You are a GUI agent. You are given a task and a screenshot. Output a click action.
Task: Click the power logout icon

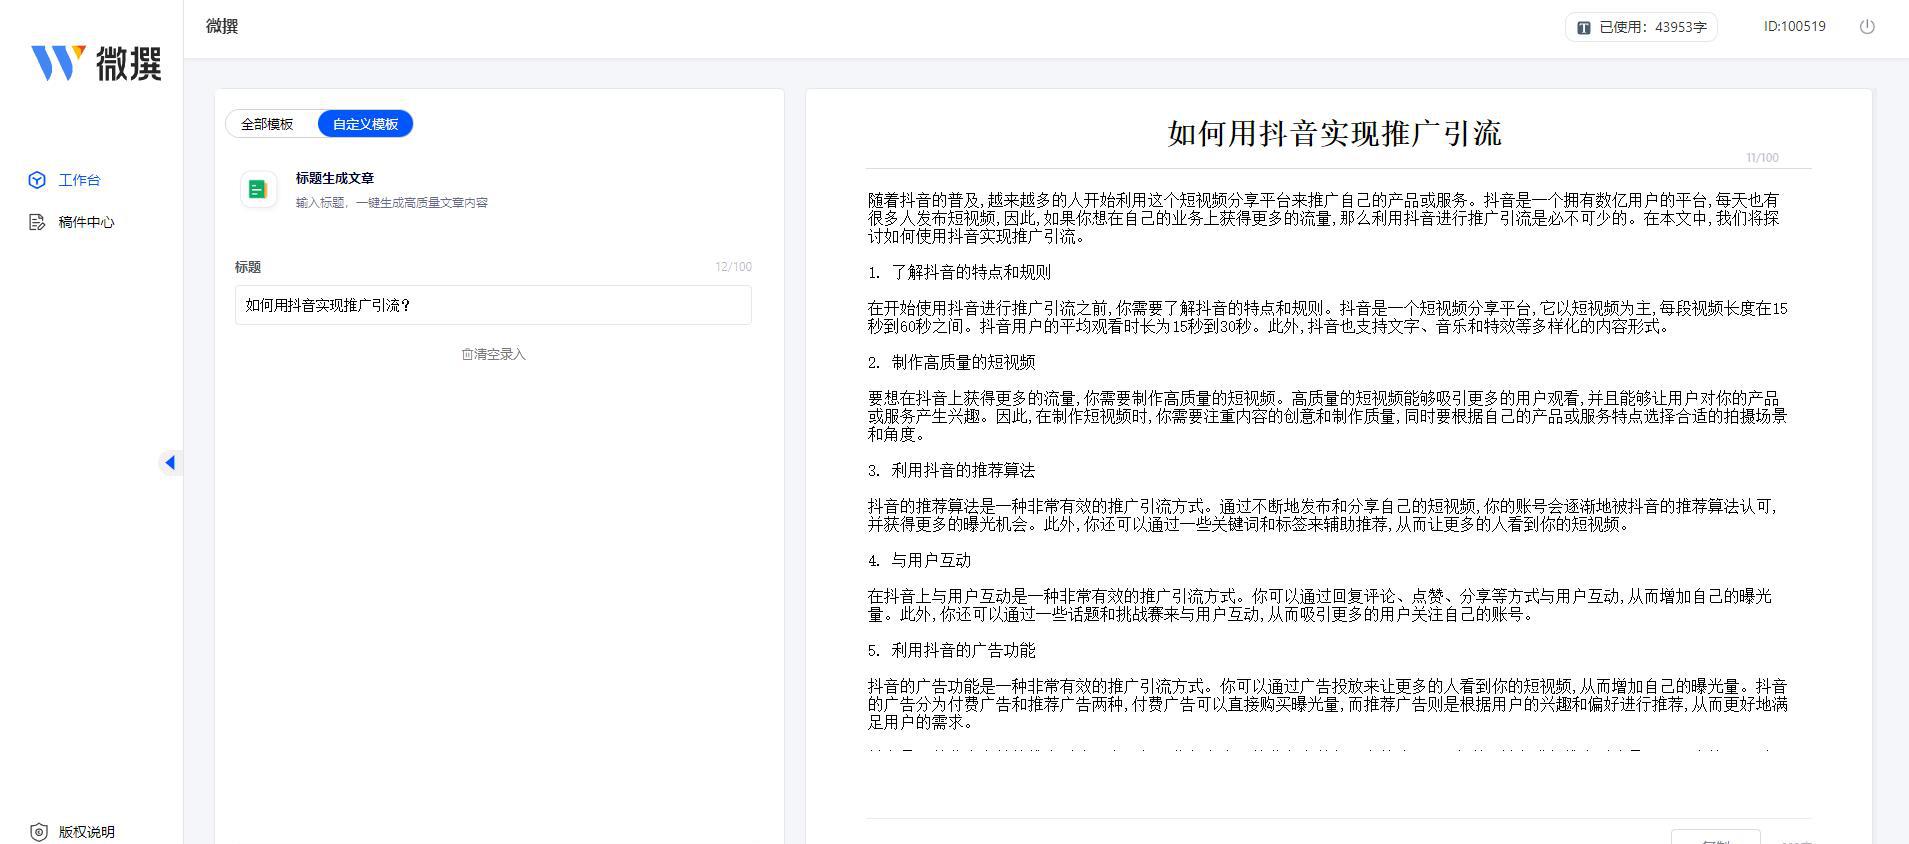click(x=1867, y=27)
